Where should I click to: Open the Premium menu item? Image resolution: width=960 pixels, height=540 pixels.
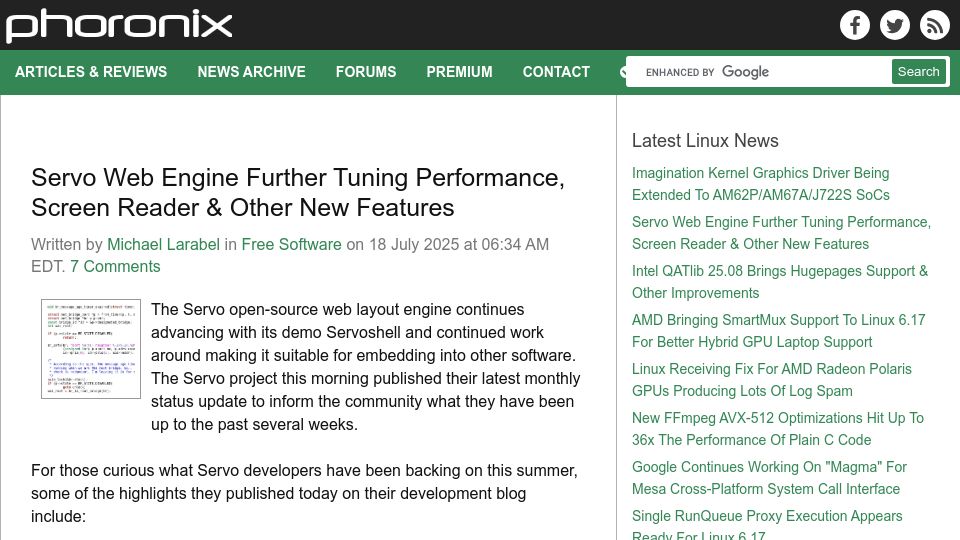click(x=459, y=72)
